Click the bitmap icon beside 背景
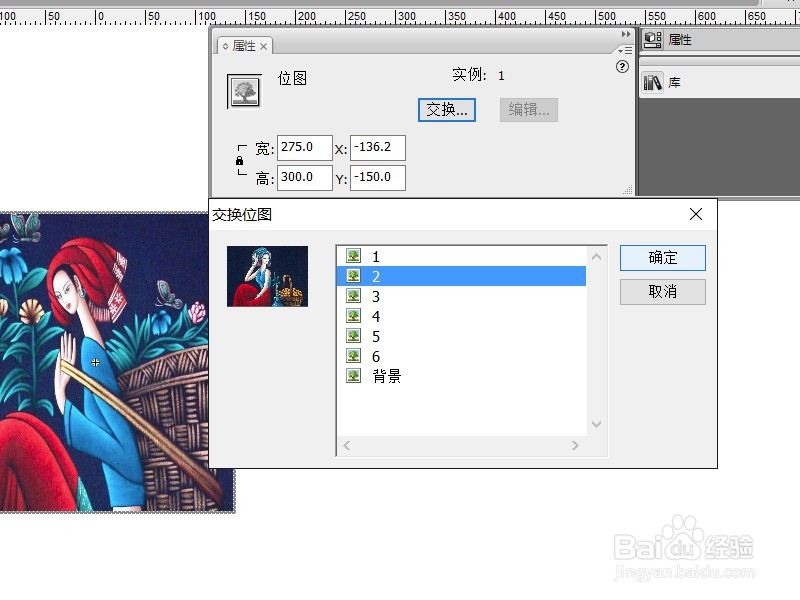This screenshot has width=800, height=600. [354, 376]
